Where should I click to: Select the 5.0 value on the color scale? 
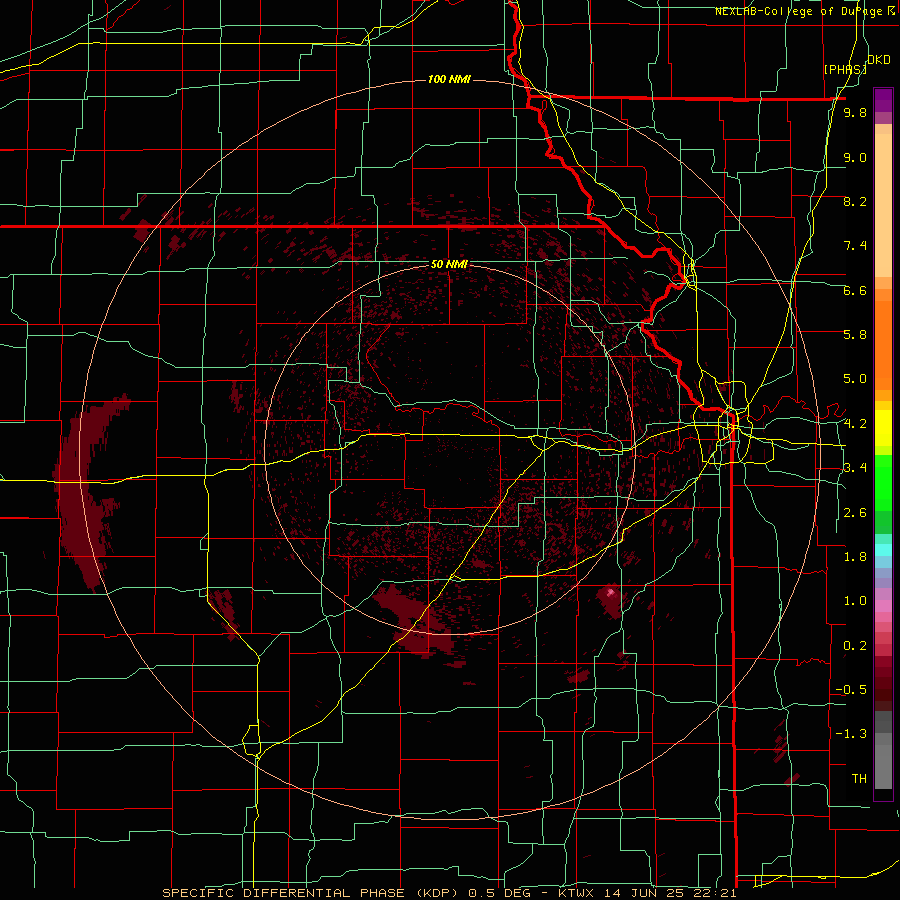pos(855,379)
